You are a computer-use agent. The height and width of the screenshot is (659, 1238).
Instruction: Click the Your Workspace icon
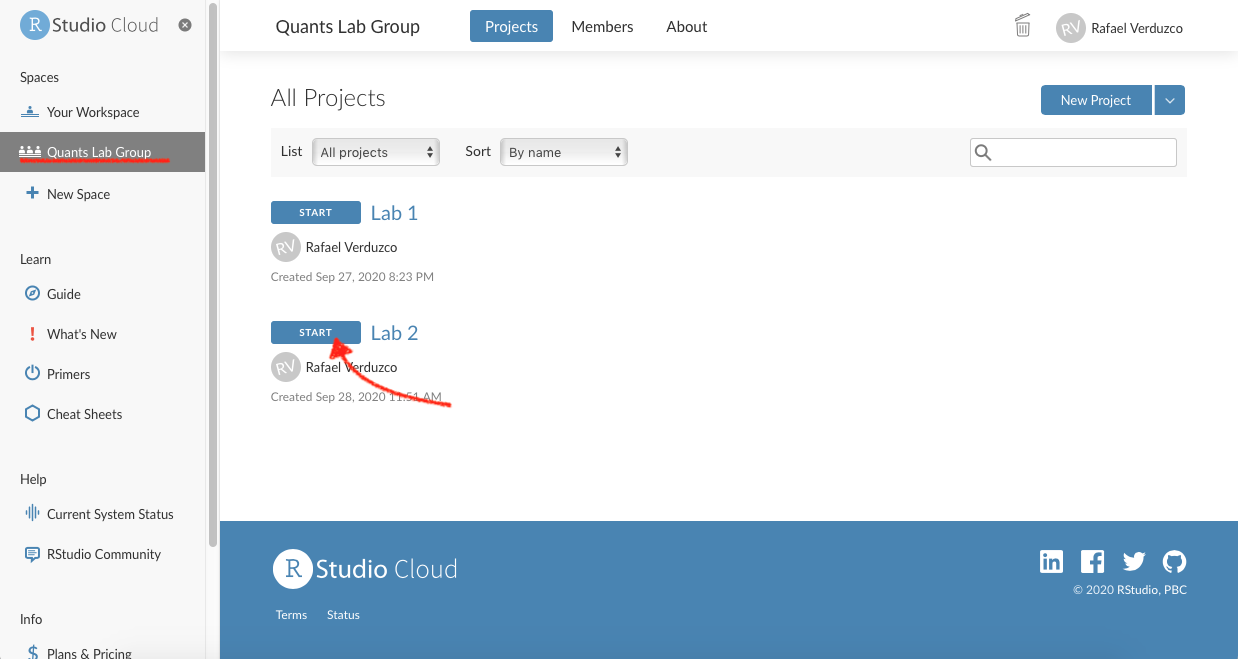click(x=30, y=112)
